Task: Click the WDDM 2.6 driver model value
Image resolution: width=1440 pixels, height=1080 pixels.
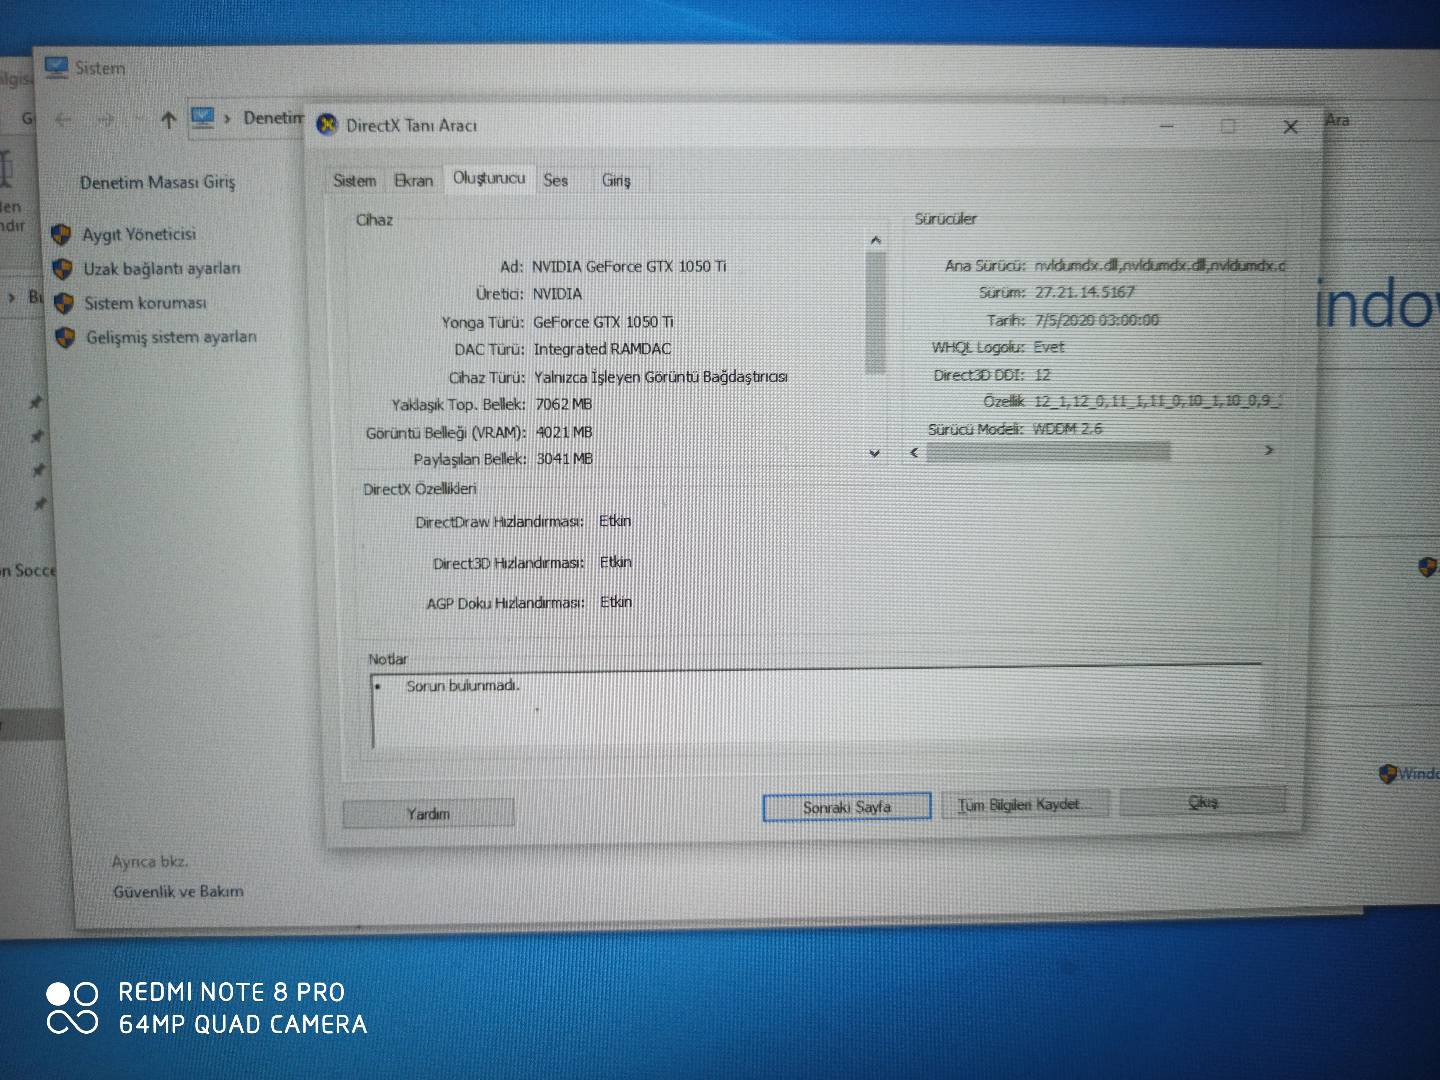Action: pyautogui.click(x=1067, y=428)
